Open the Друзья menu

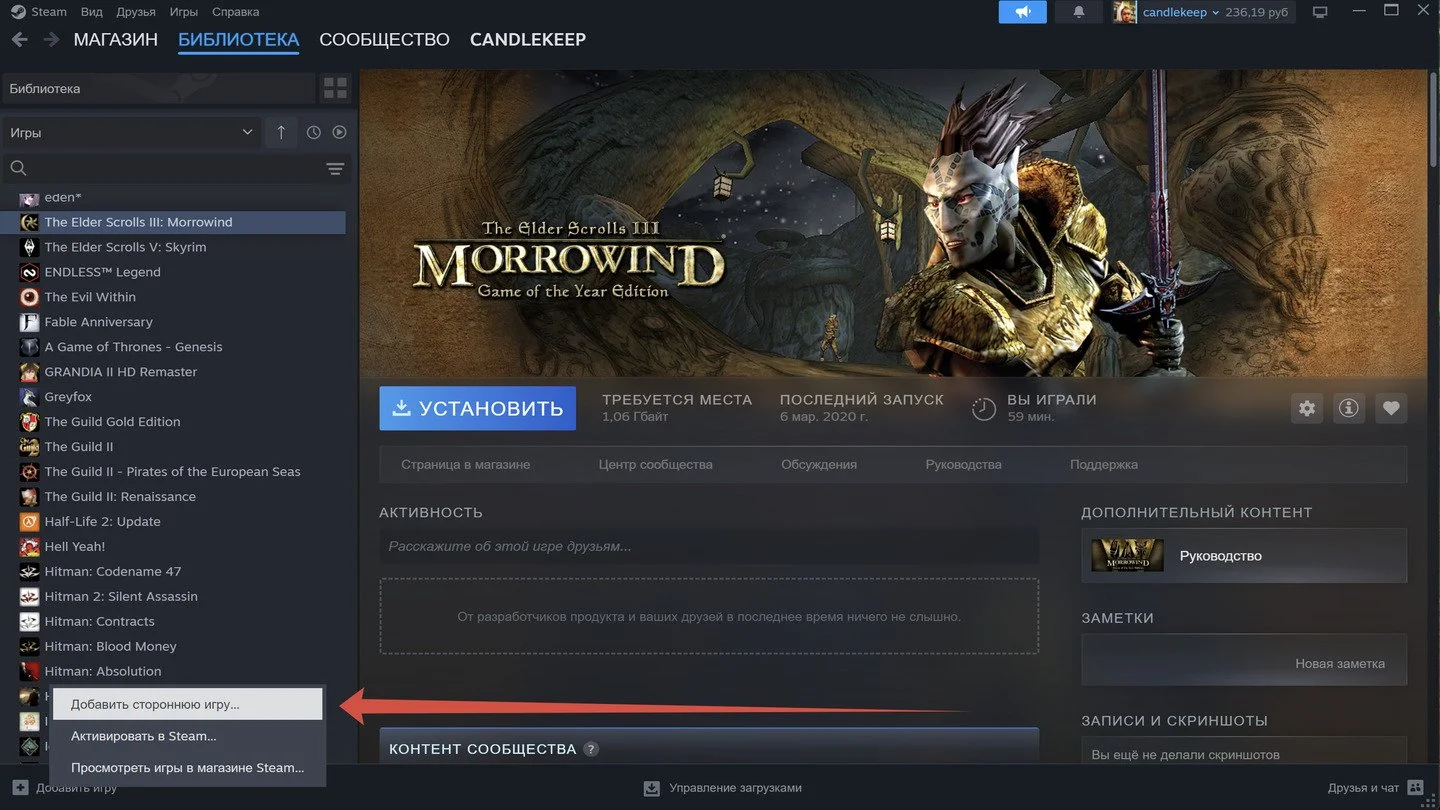(137, 12)
